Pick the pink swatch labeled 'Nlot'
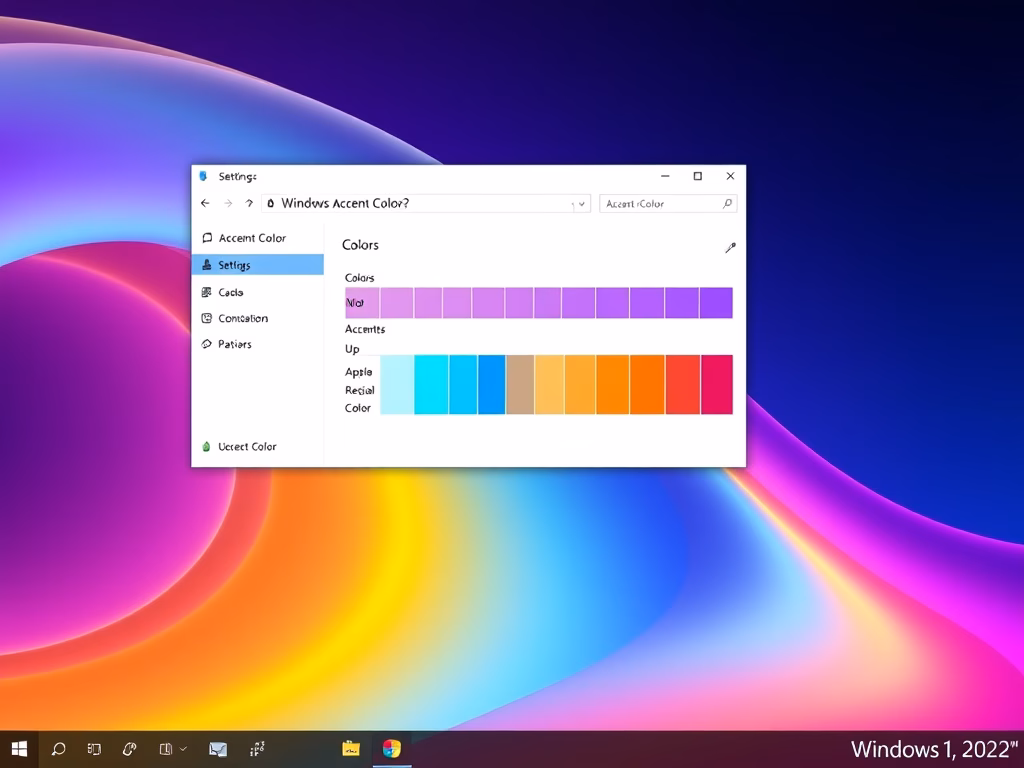The image size is (1024, 768). point(362,302)
